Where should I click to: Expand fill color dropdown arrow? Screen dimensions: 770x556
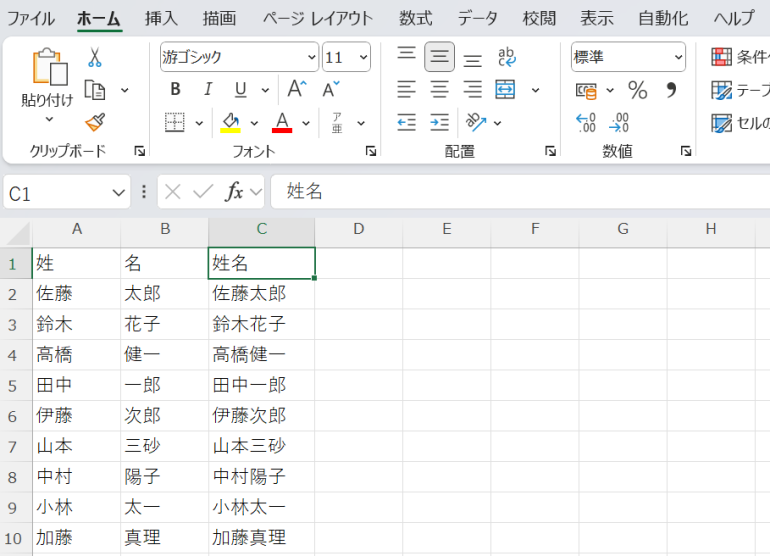tap(254, 123)
